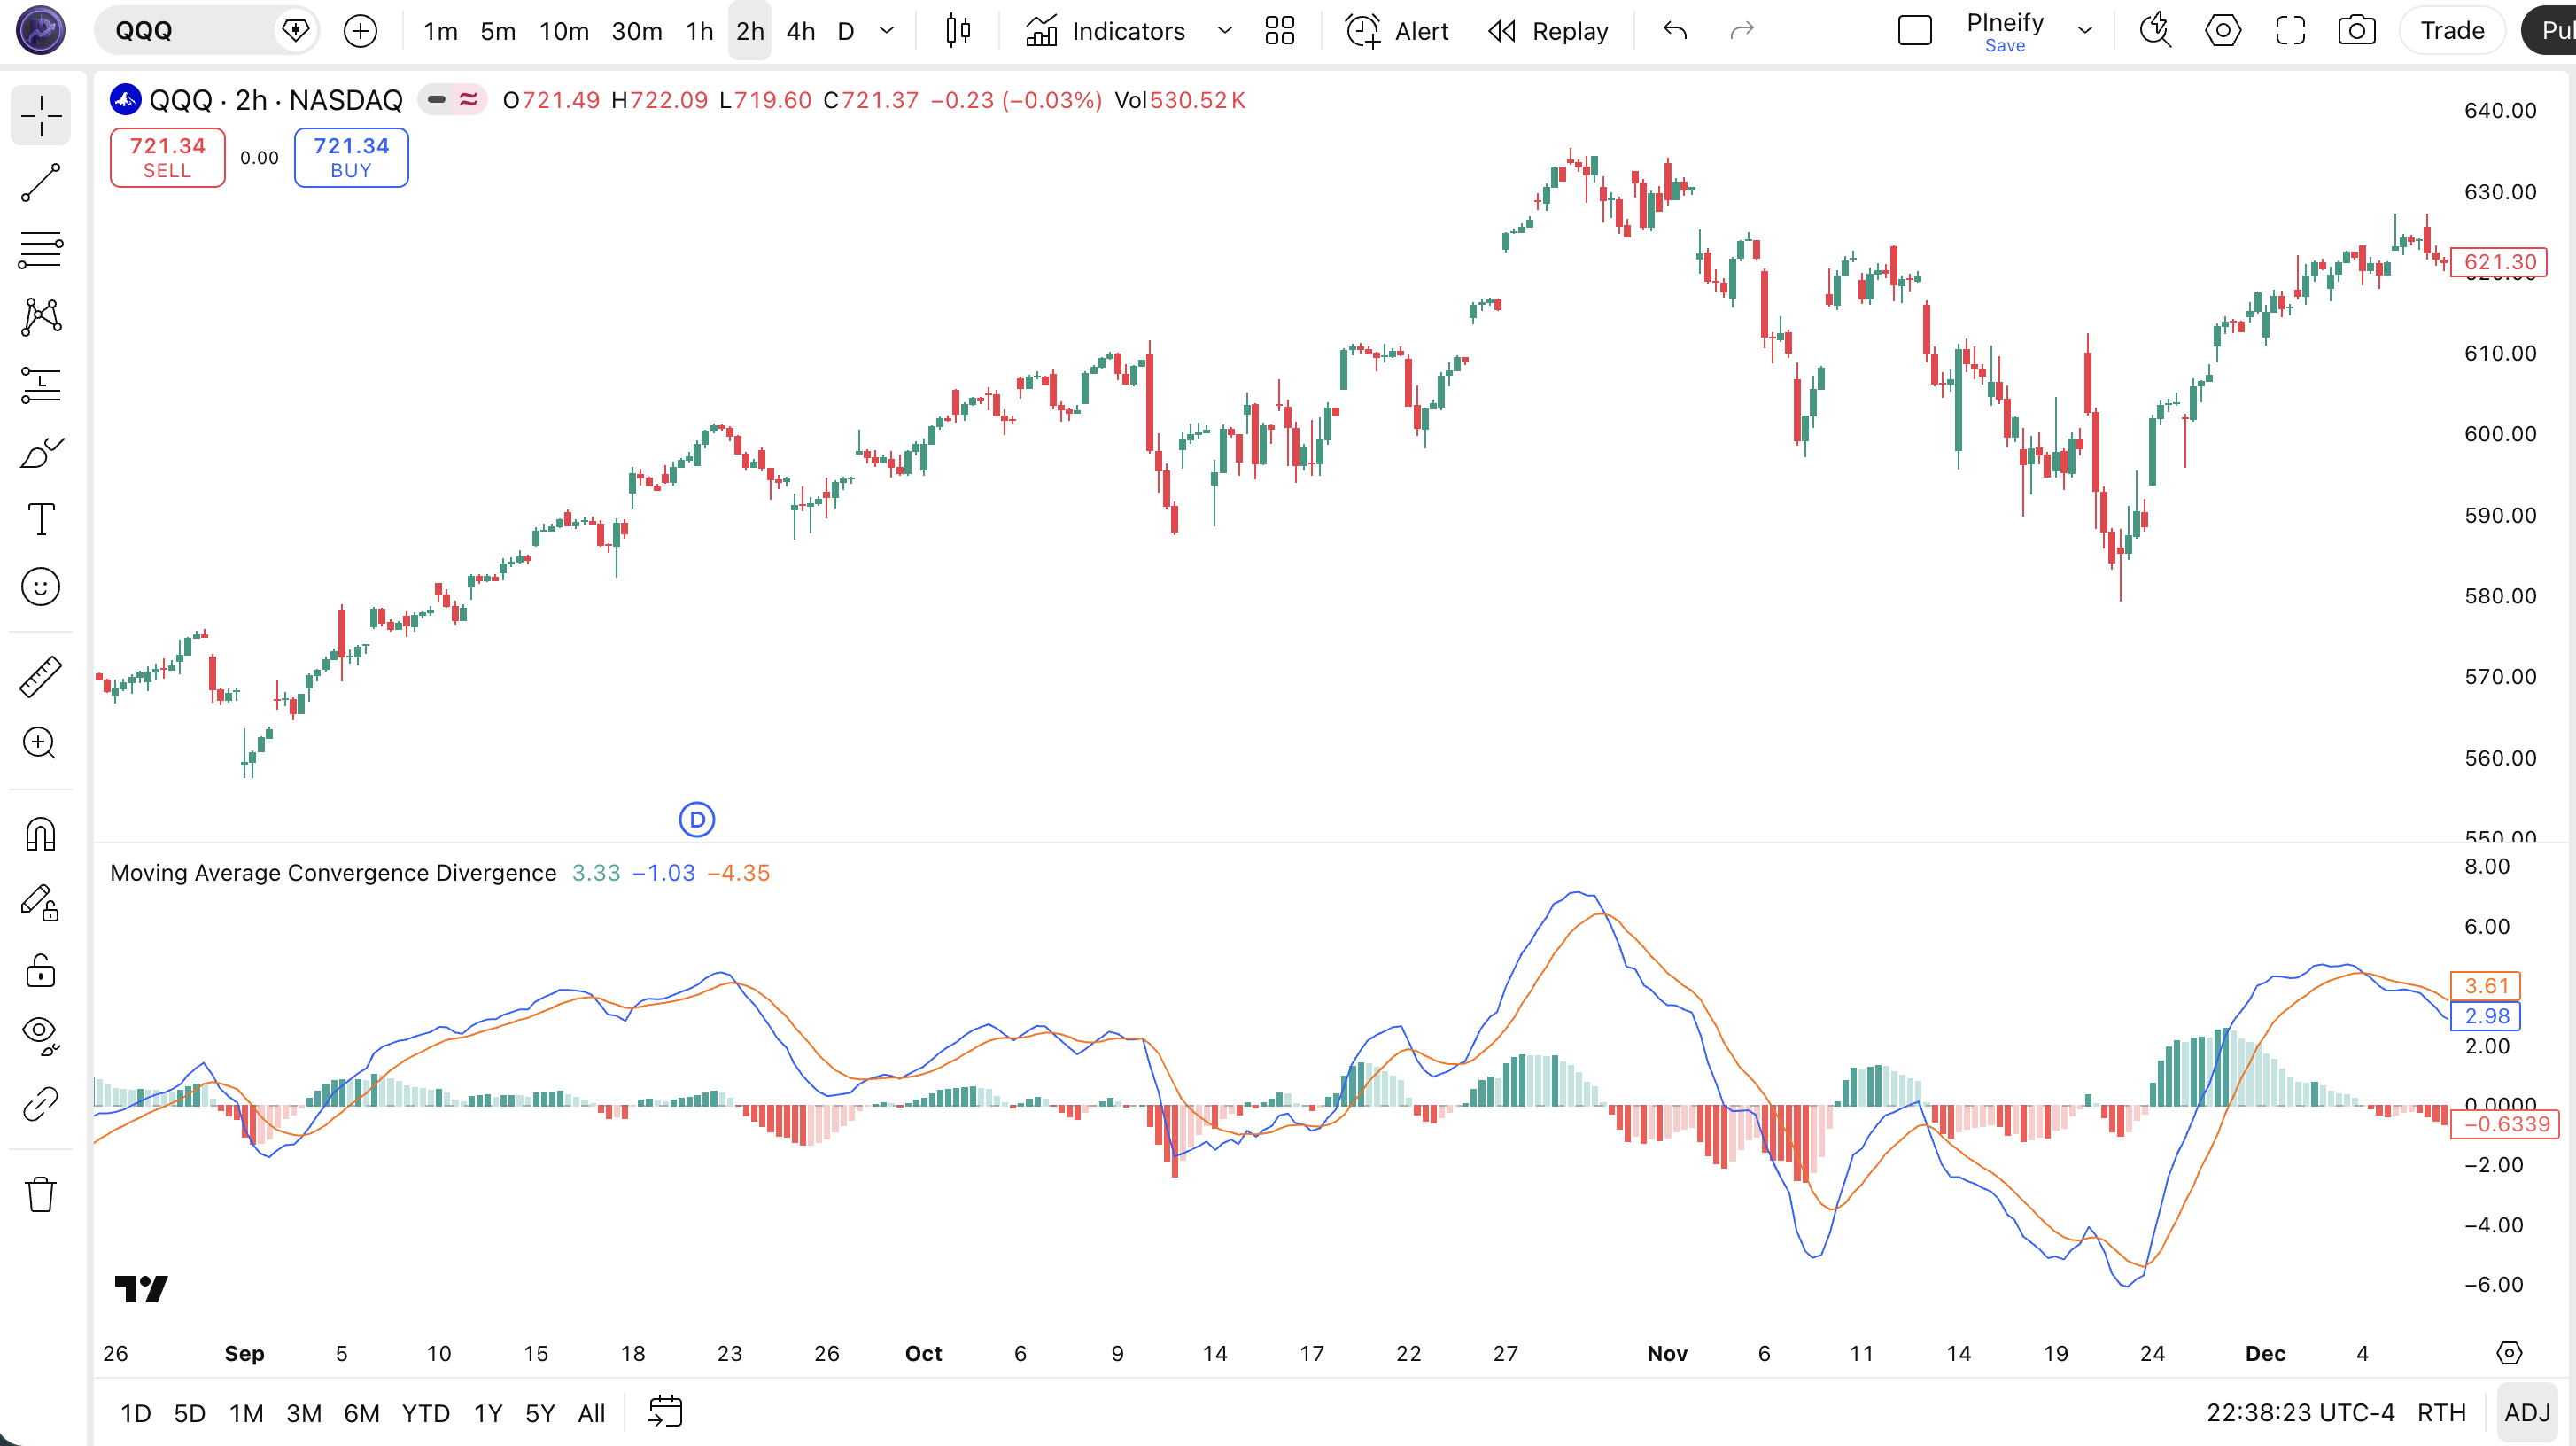Click the dividend D marker on chart

pyautogui.click(x=697, y=820)
